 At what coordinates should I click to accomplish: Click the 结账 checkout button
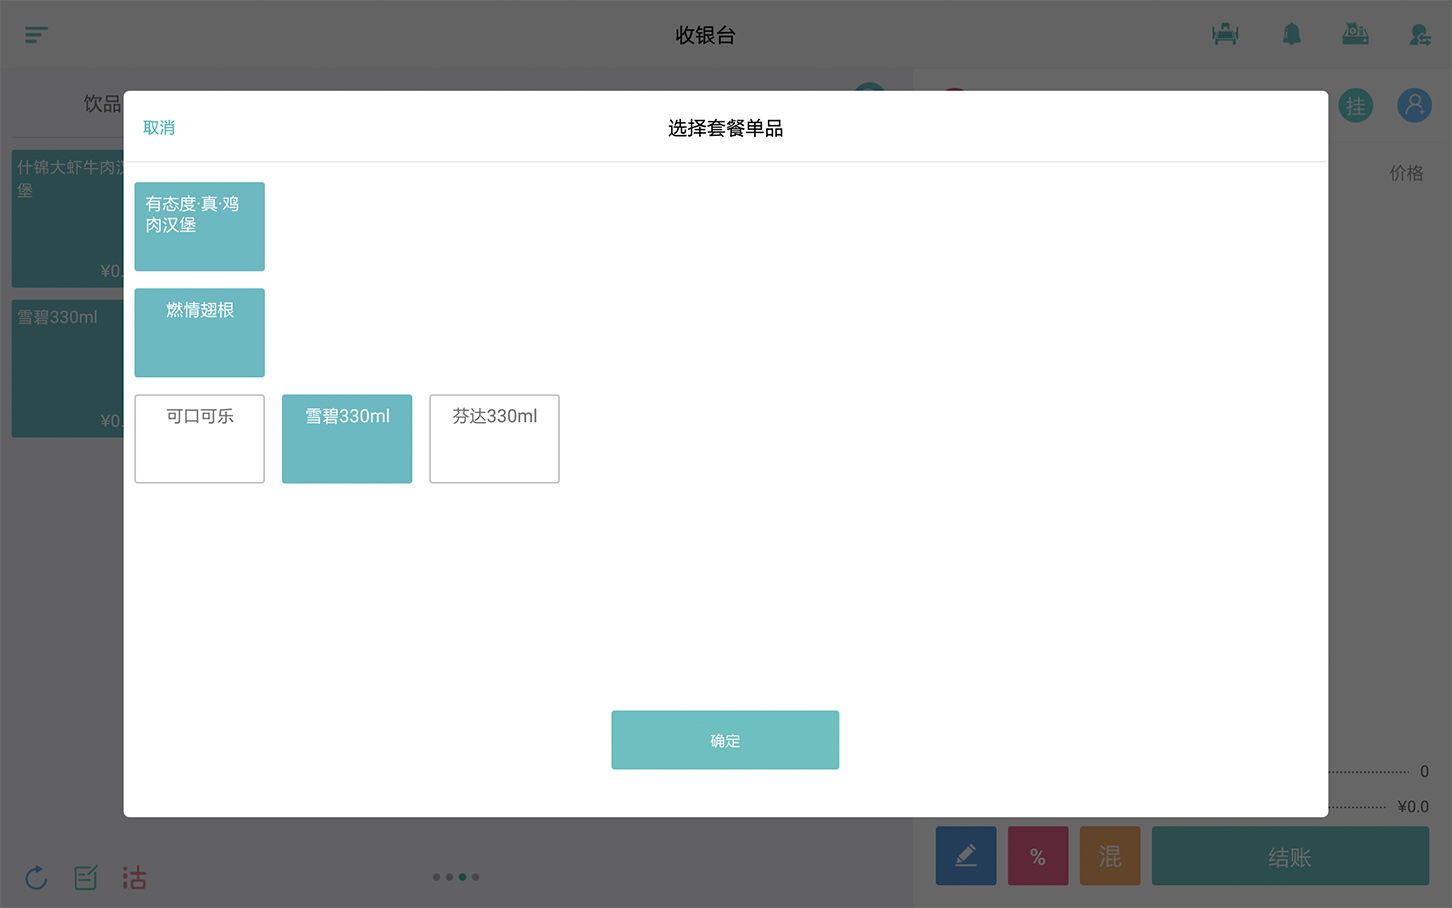[1290, 856]
